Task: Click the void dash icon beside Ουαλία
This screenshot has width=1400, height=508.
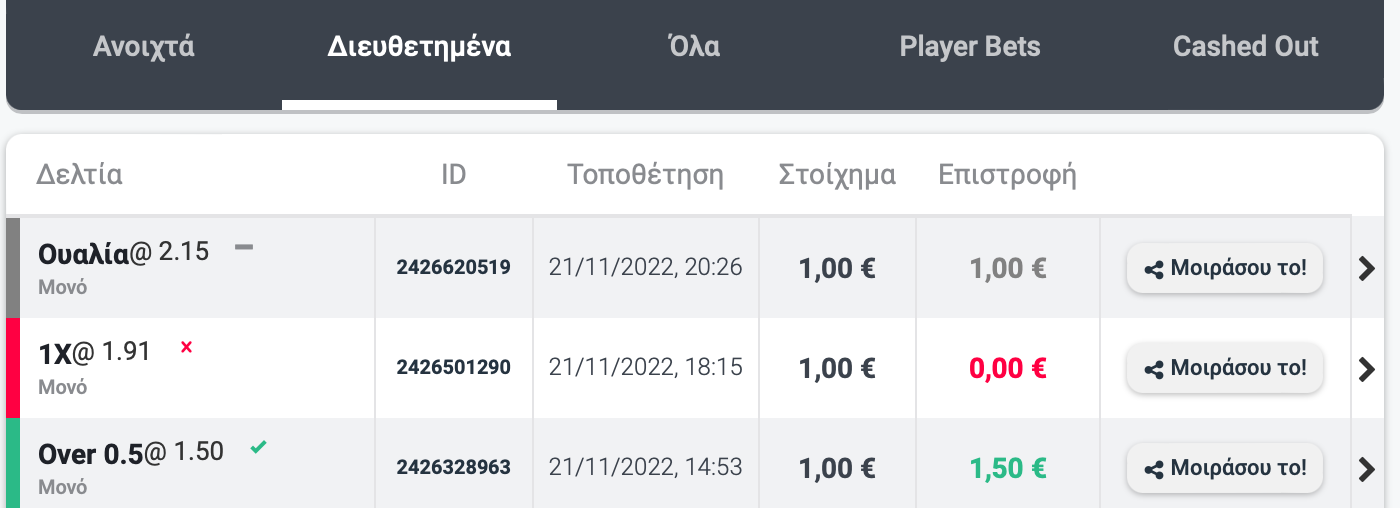Action: [x=244, y=248]
